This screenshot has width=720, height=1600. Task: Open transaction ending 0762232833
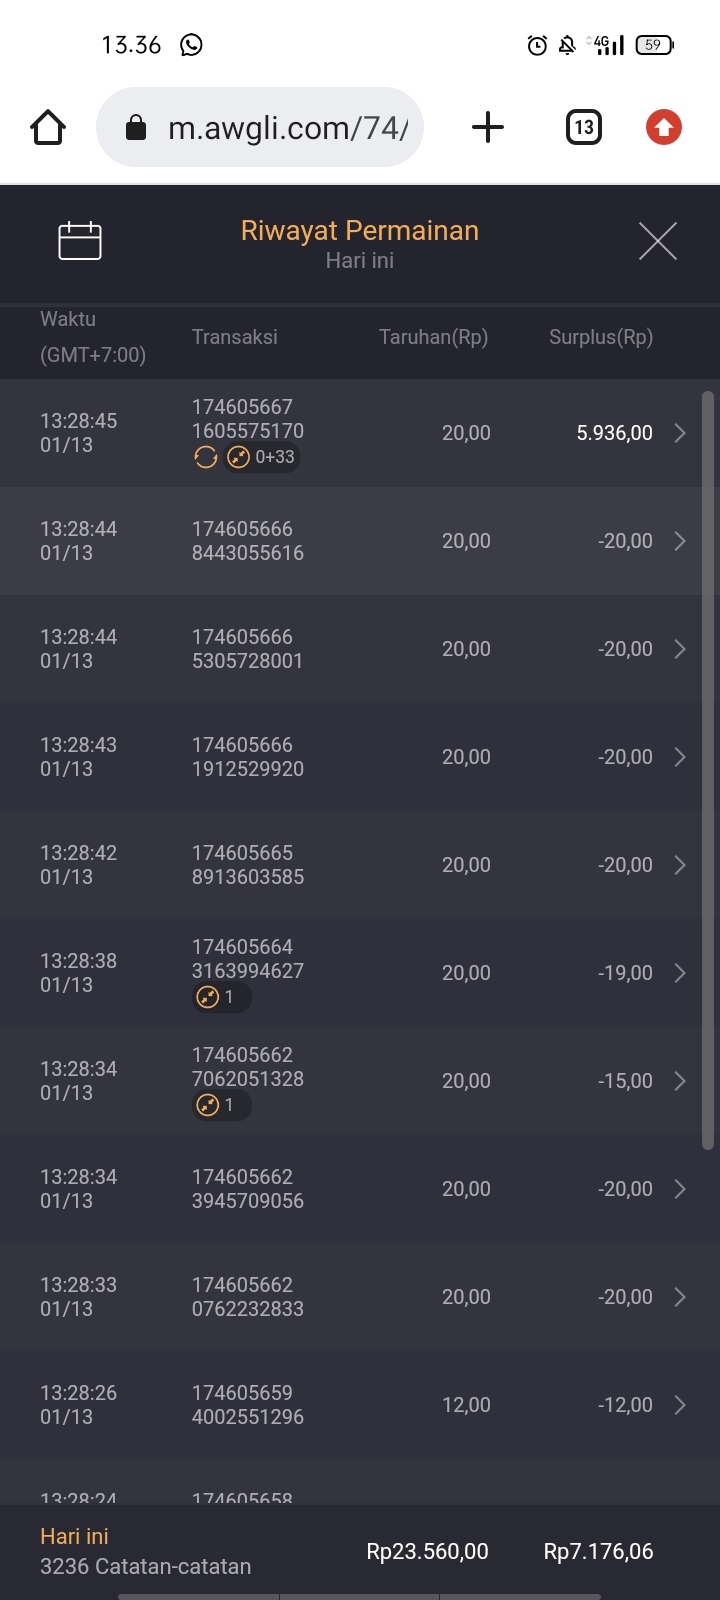click(x=248, y=1297)
